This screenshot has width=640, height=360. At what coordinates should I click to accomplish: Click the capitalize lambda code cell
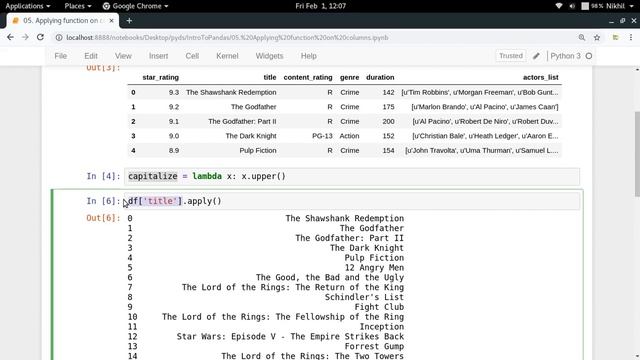352,176
